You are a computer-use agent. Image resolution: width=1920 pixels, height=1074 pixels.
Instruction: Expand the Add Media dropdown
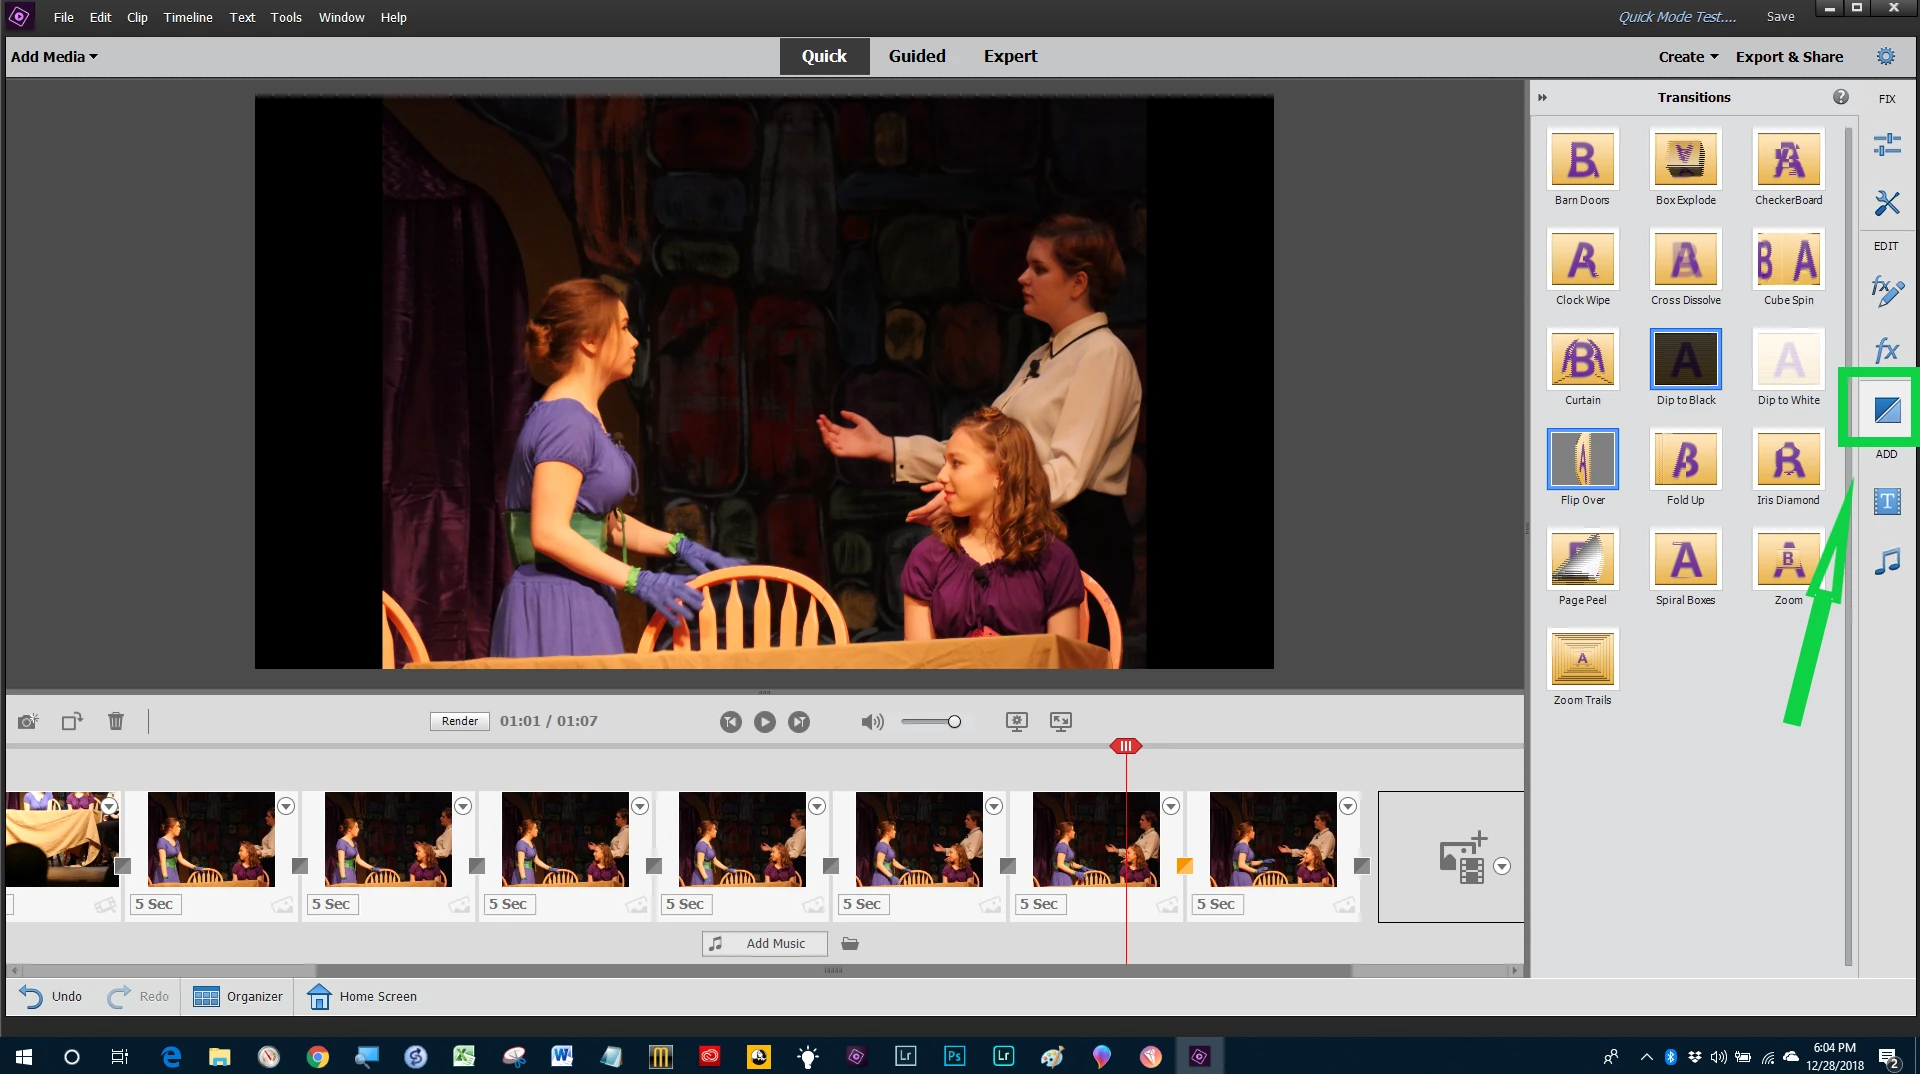pyautogui.click(x=54, y=57)
